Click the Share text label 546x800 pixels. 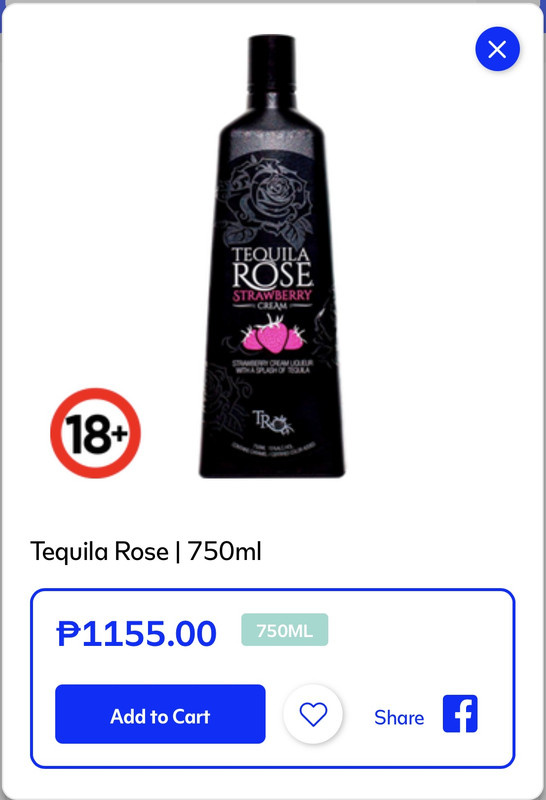pos(399,718)
